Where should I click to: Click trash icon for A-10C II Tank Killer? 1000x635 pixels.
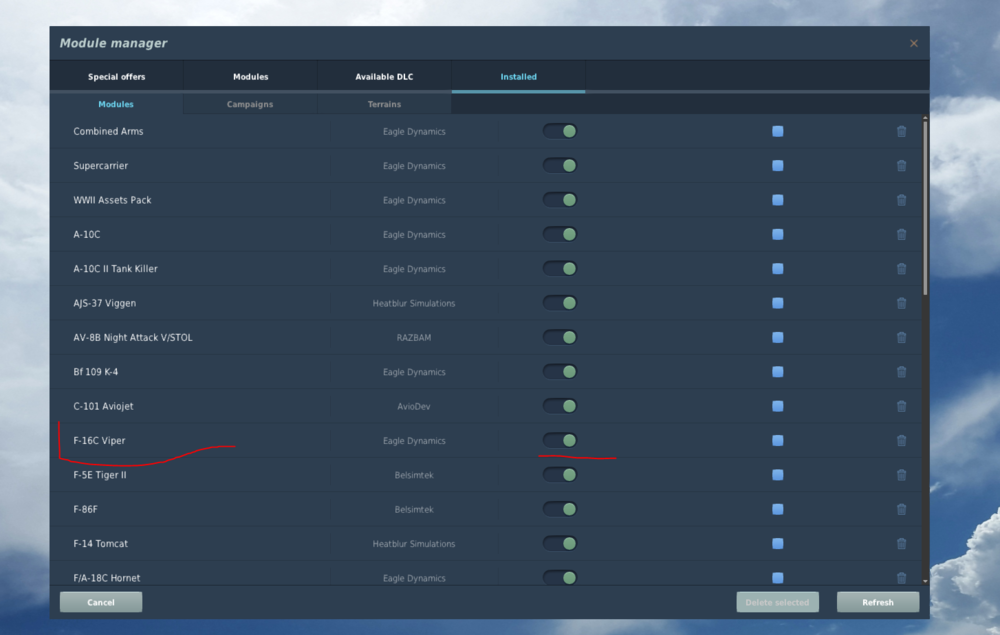click(x=901, y=269)
